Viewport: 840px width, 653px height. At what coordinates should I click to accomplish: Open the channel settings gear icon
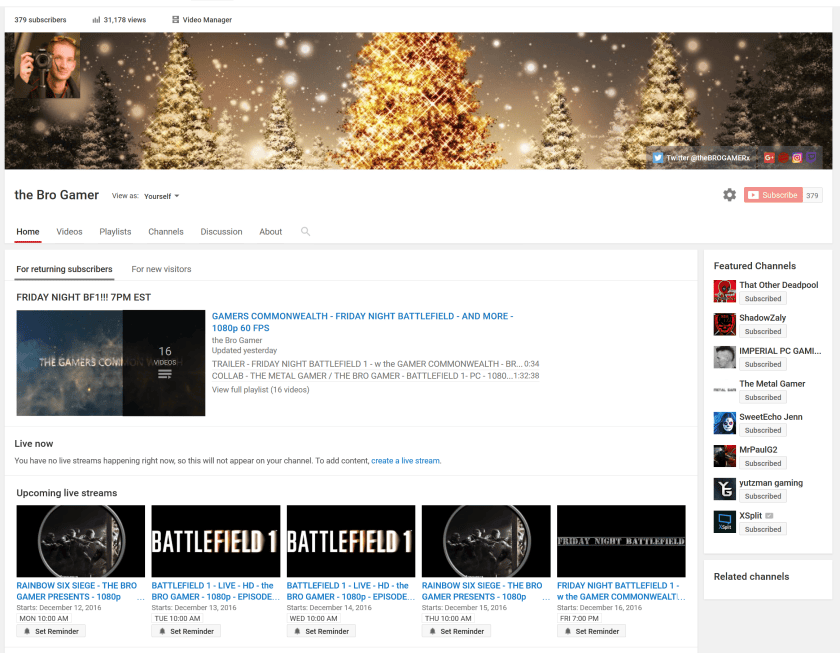729,195
